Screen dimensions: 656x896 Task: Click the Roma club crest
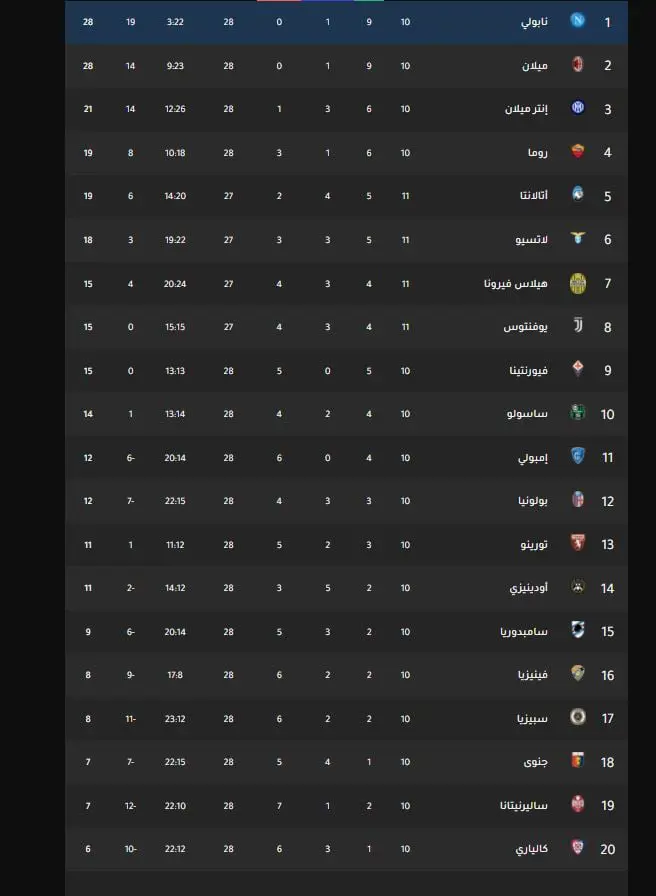(x=578, y=152)
